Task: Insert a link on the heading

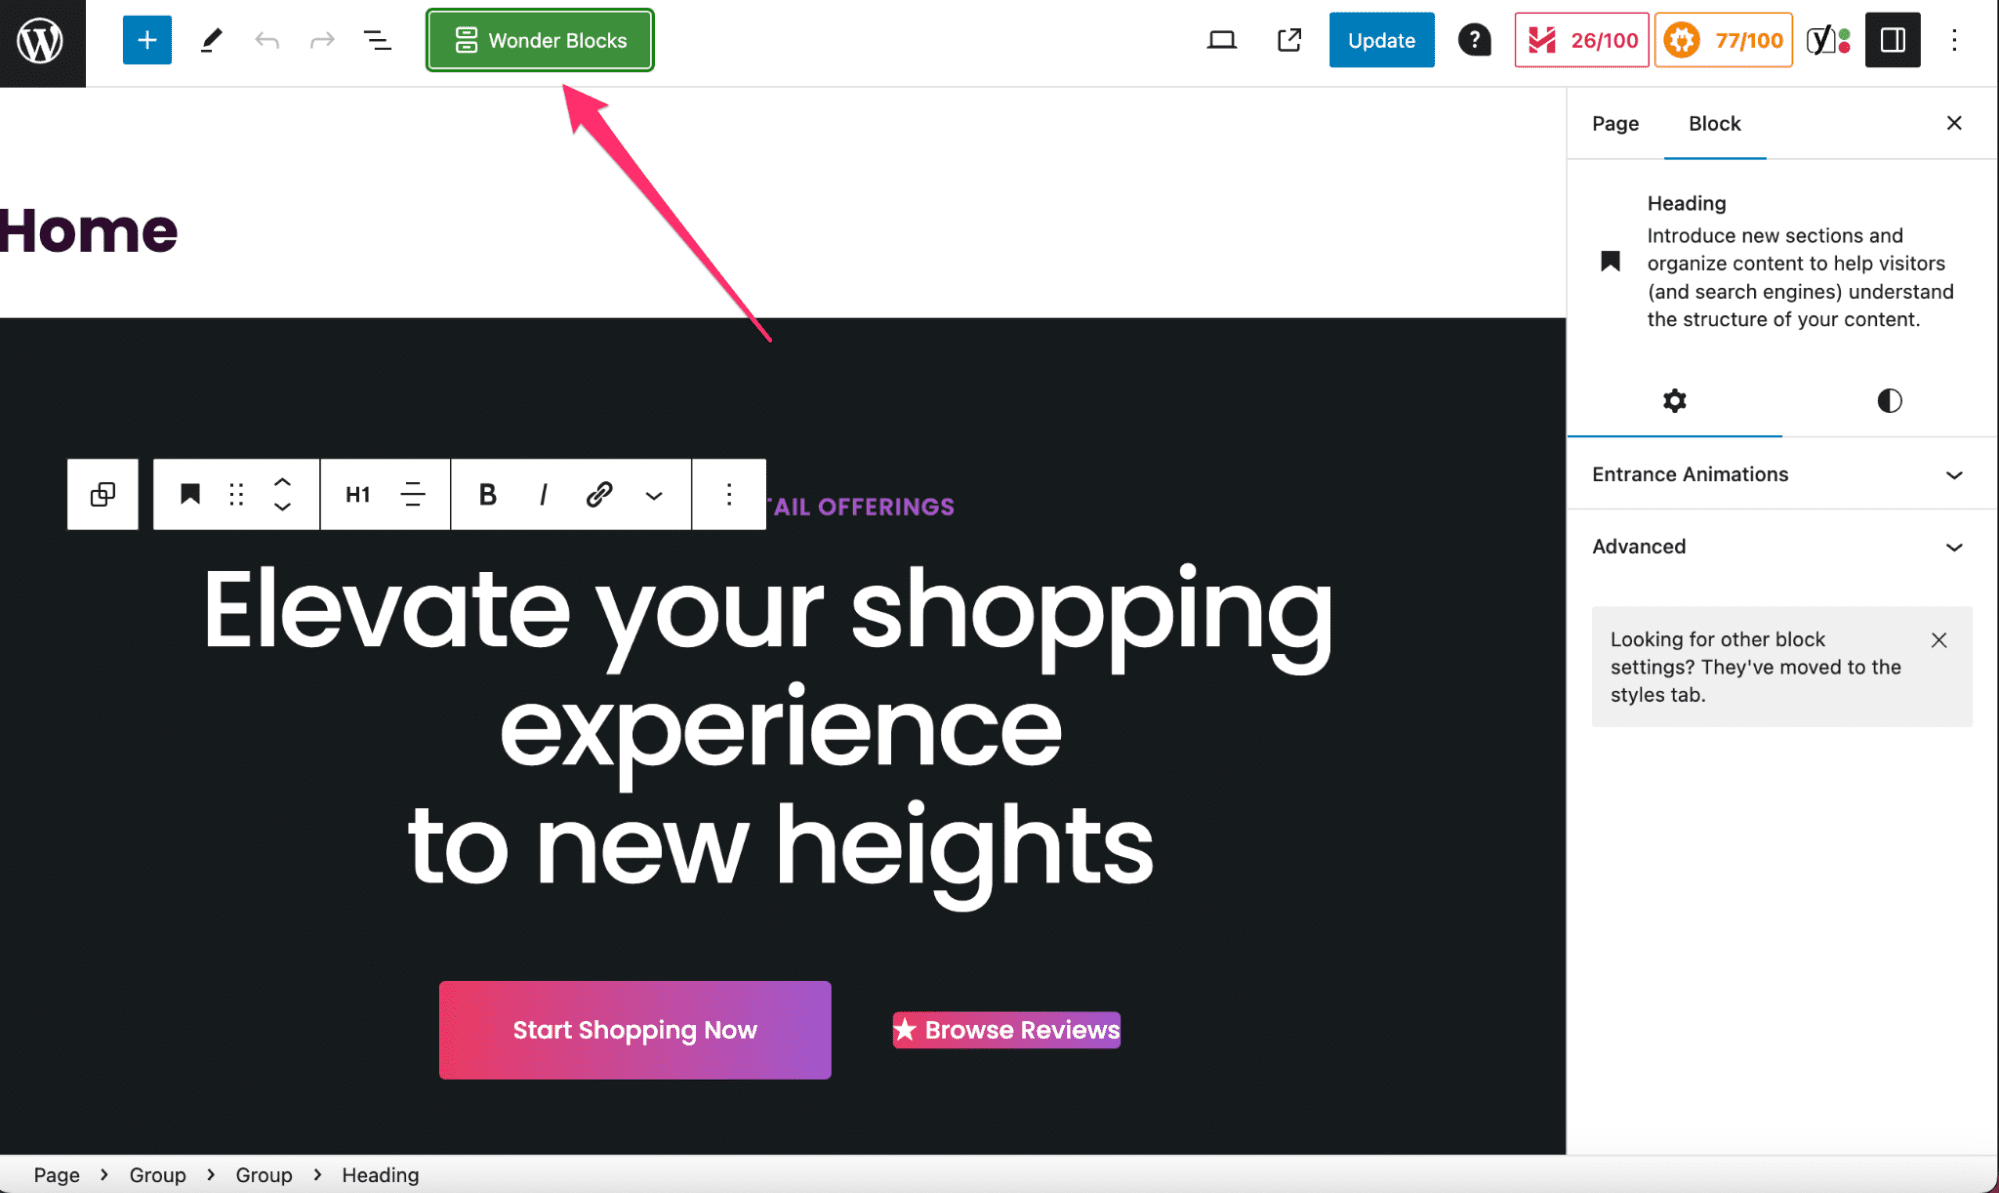Action: pyautogui.click(x=599, y=494)
